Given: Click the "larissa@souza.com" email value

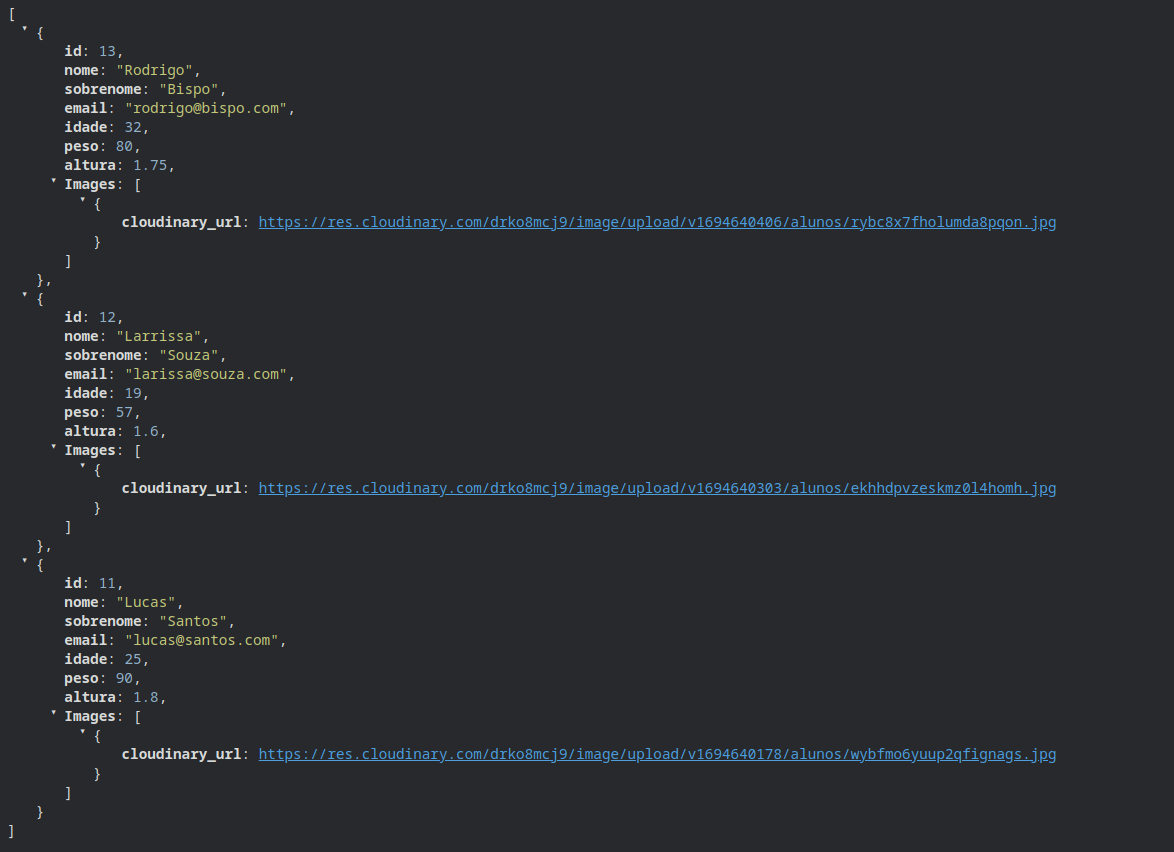Looking at the screenshot, I should 207,374.
